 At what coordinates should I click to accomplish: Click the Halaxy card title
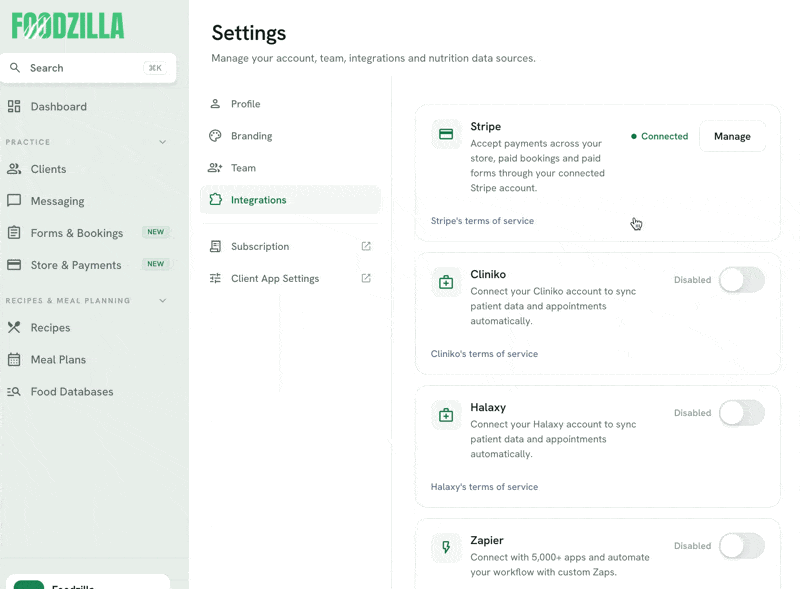coord(488,407)
